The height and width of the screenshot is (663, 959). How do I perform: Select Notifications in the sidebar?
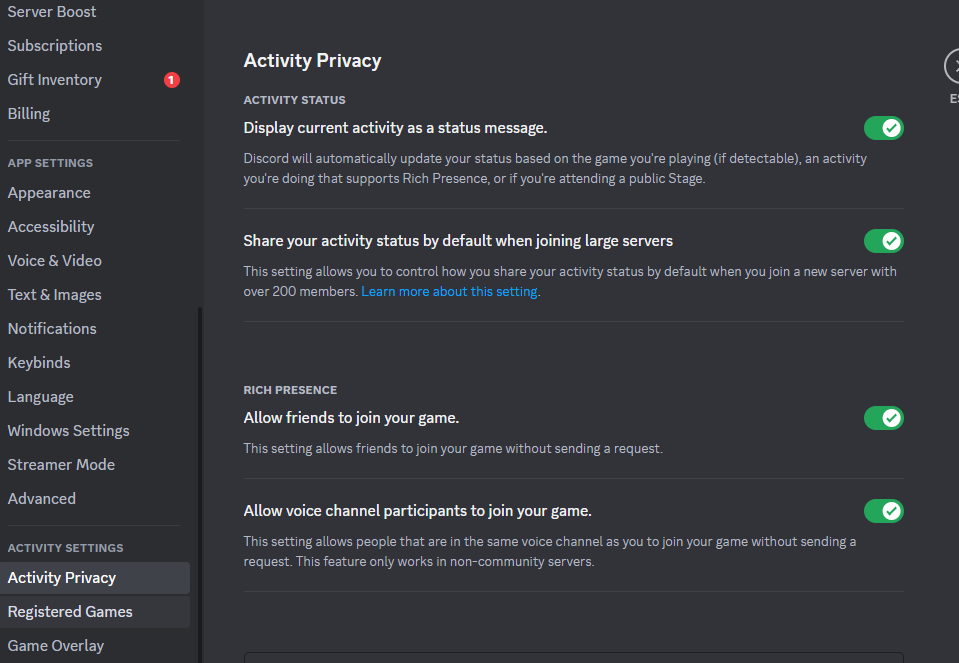point(52,329)
